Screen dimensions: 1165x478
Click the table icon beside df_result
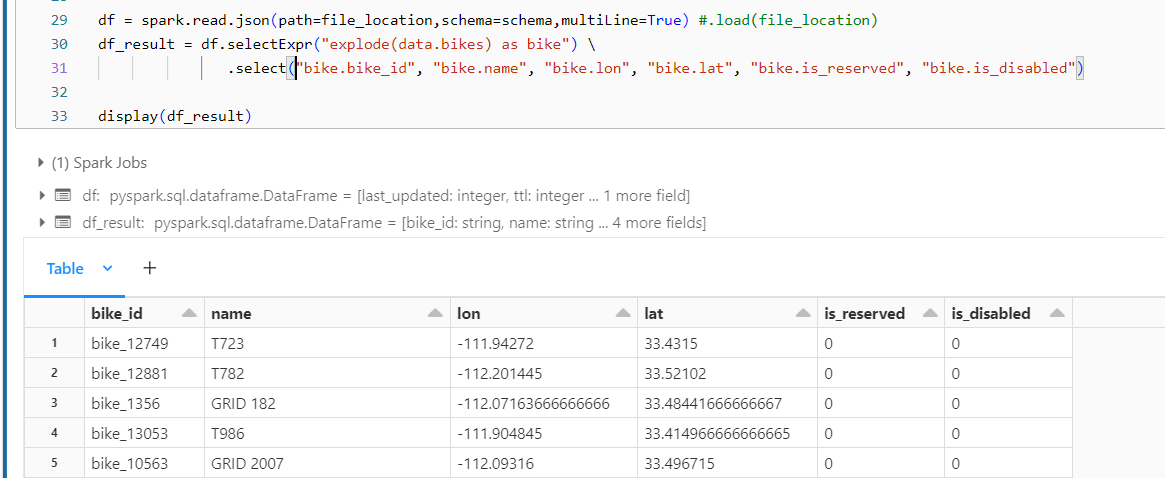63,222
